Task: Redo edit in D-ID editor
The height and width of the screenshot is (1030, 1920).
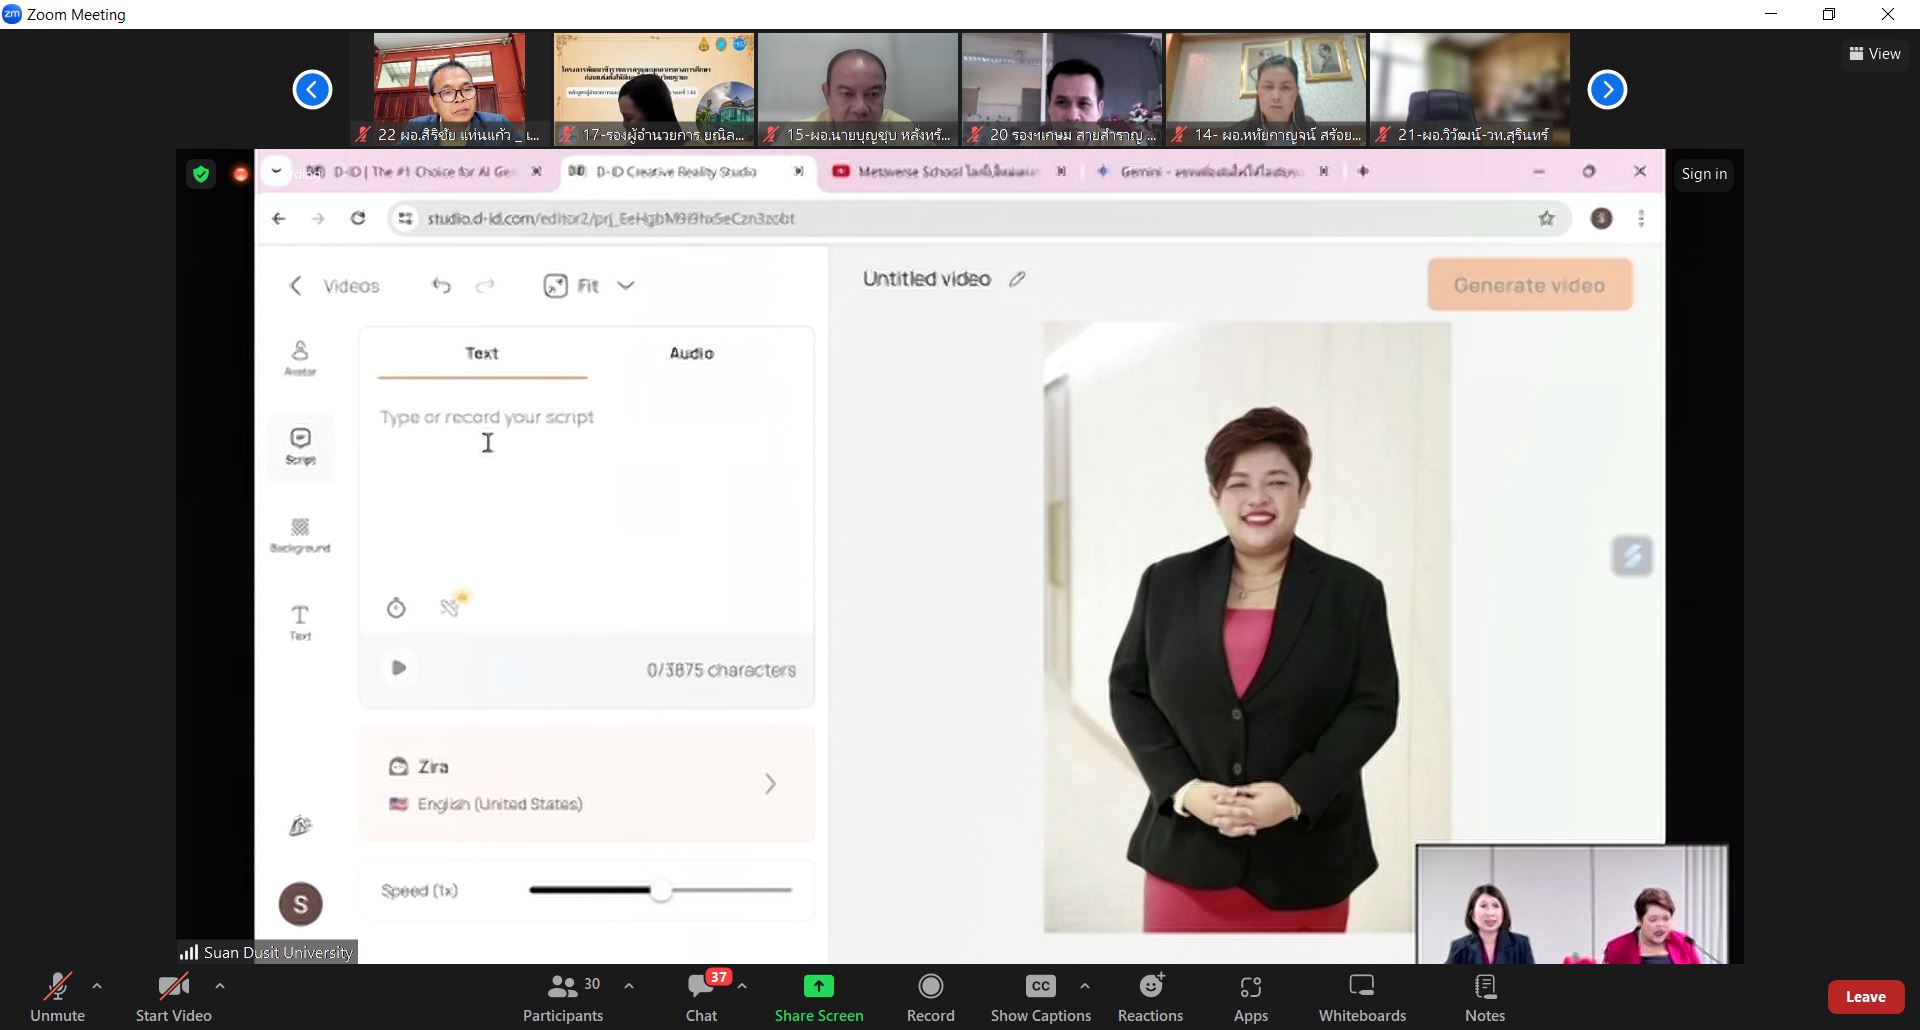Action: click(x=485, y=286)
